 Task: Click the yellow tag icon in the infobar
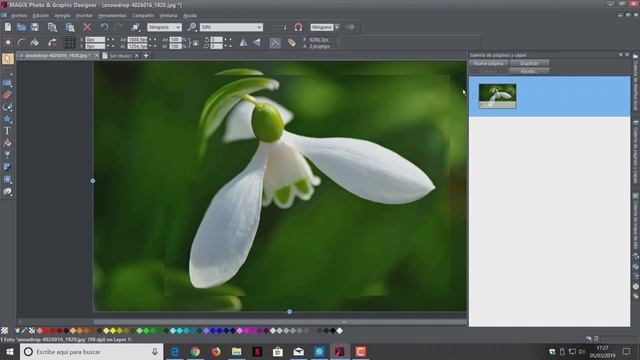click(x=291, y=42)
